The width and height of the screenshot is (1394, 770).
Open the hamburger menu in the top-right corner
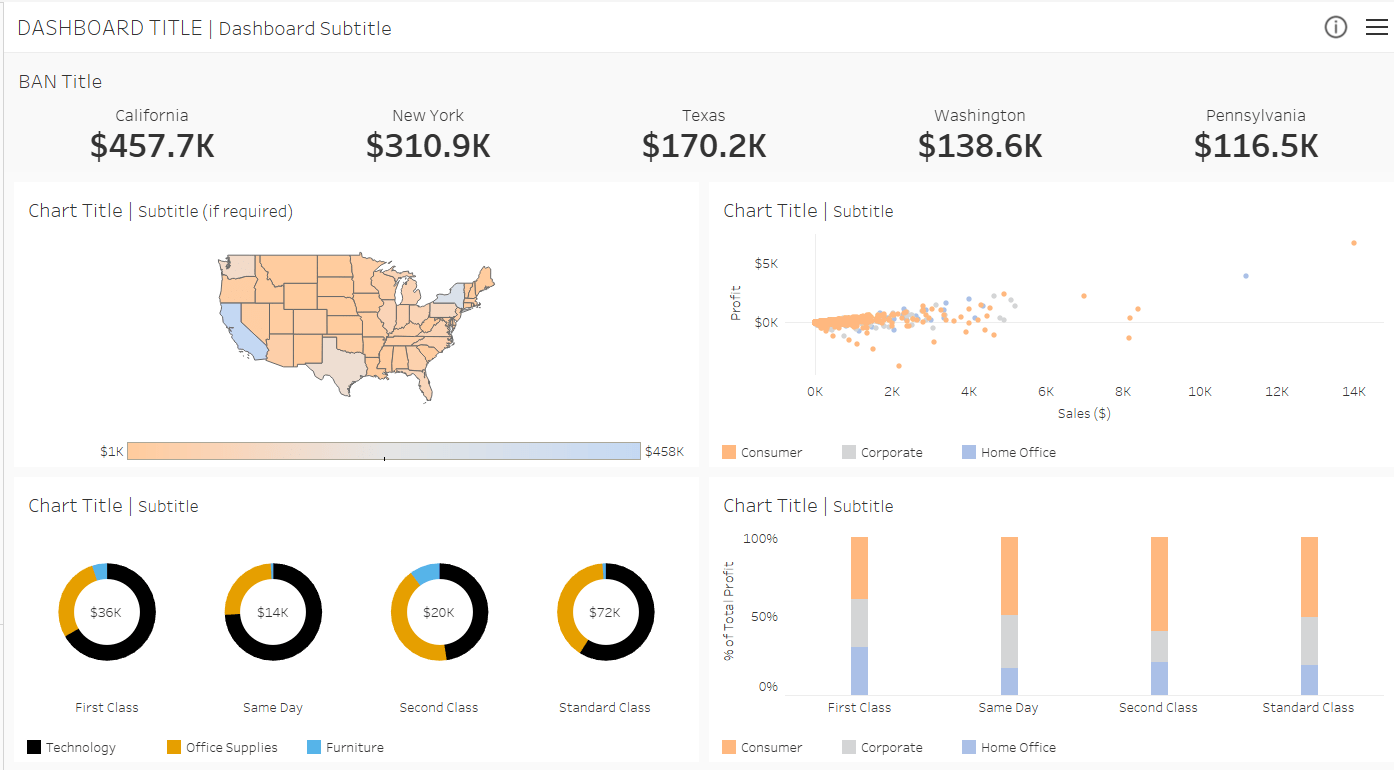click(x=1377, y=27)
